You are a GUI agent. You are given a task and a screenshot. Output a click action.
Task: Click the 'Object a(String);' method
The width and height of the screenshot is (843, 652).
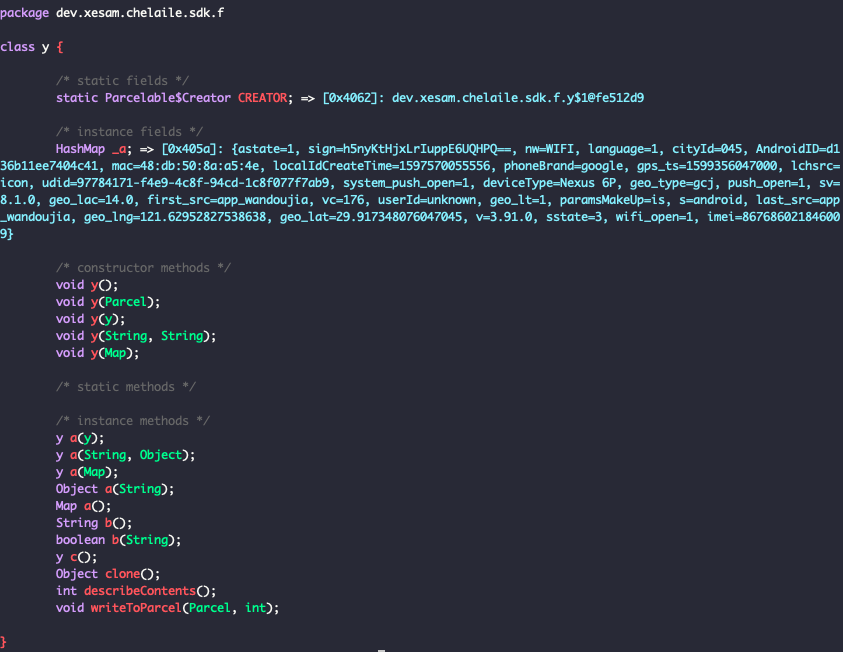115,489
